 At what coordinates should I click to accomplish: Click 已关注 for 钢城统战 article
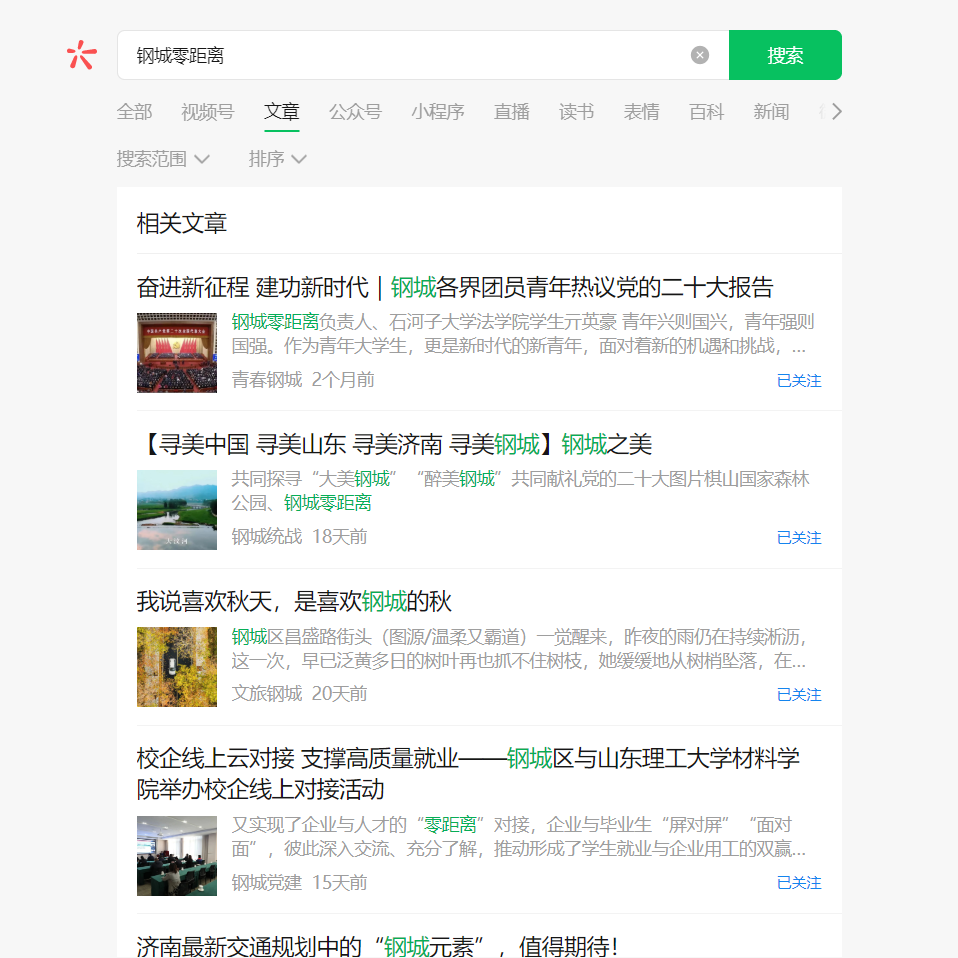click(799, 538)
